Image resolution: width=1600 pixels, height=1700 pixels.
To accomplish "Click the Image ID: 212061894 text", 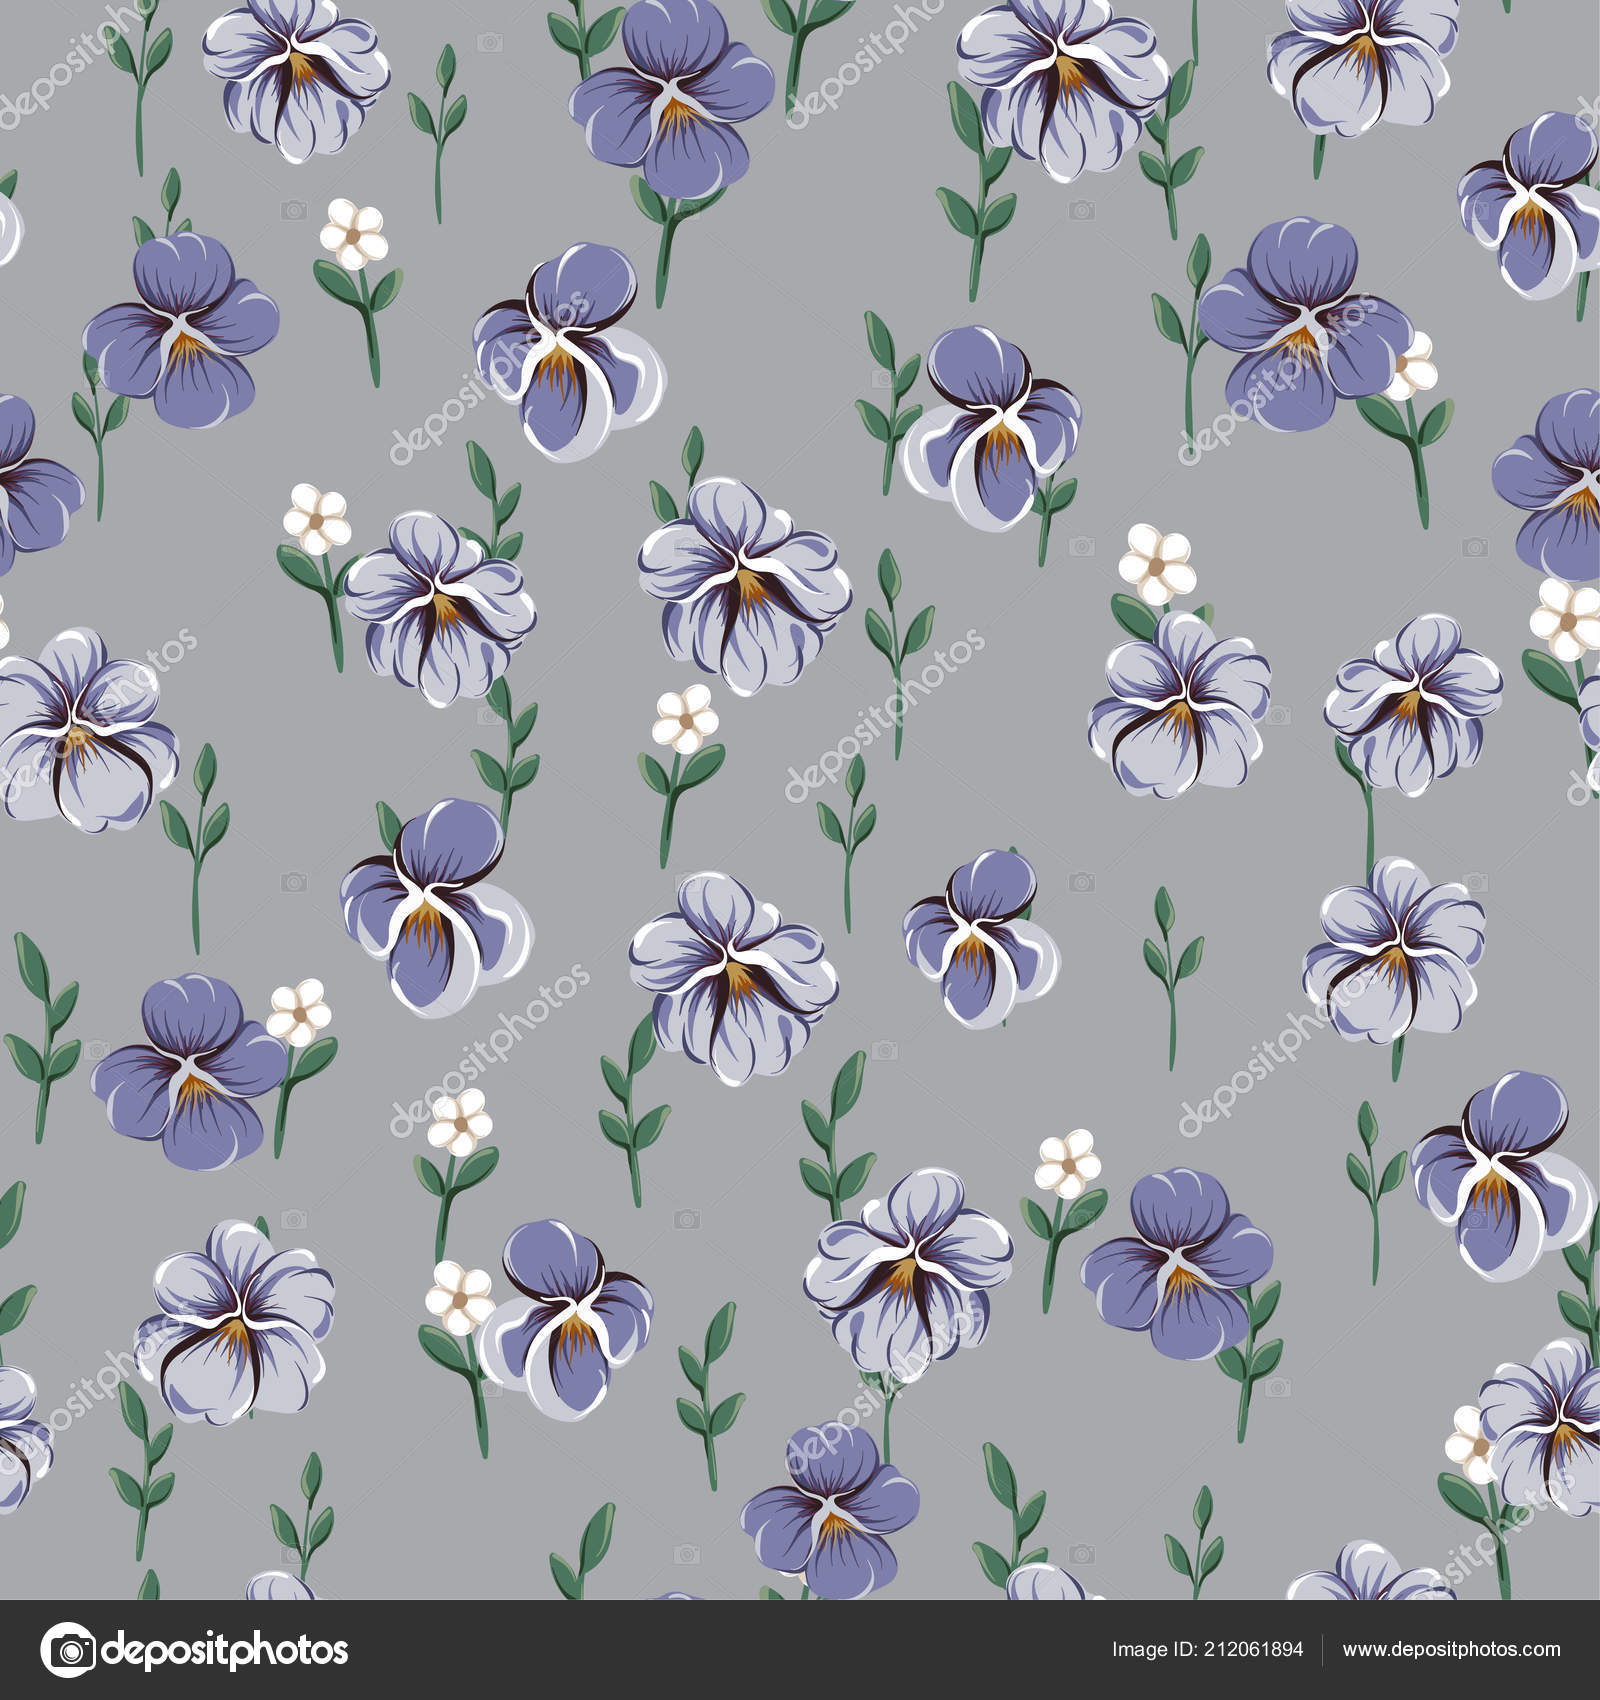I will 1207,1650.
